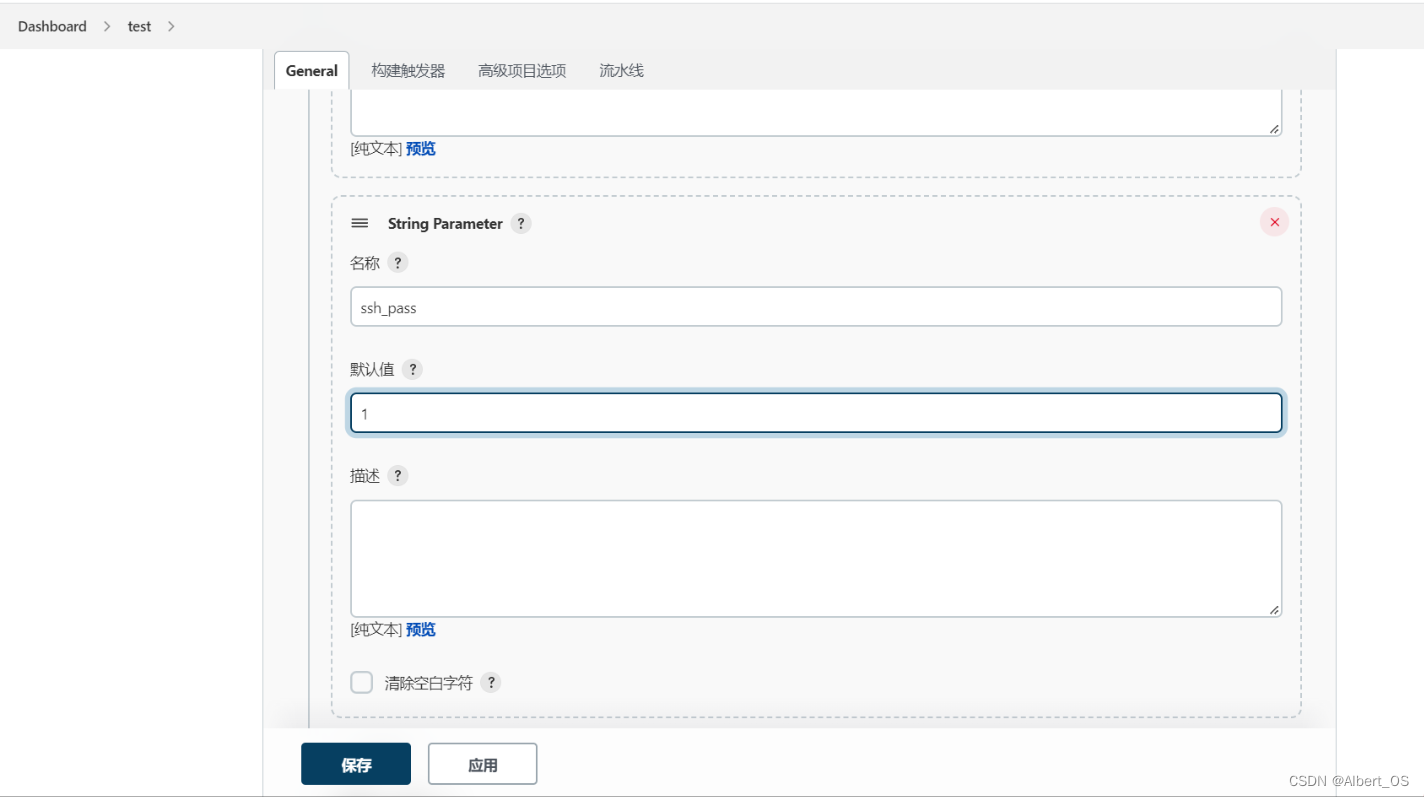Switch to the 流水线 tab

point(621,71)
